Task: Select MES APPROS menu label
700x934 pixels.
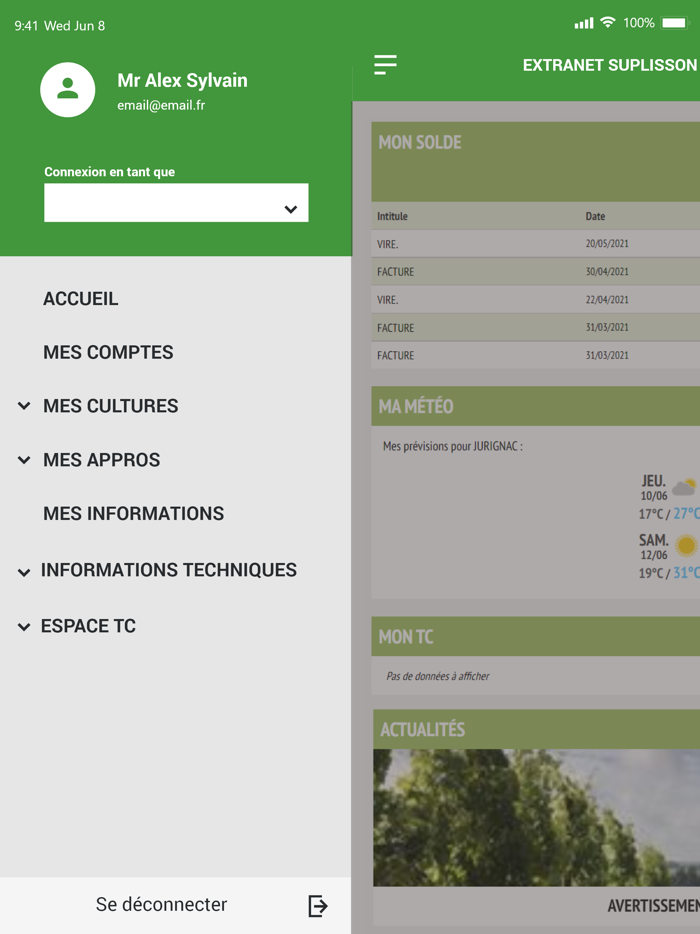Action: (101, 459)
